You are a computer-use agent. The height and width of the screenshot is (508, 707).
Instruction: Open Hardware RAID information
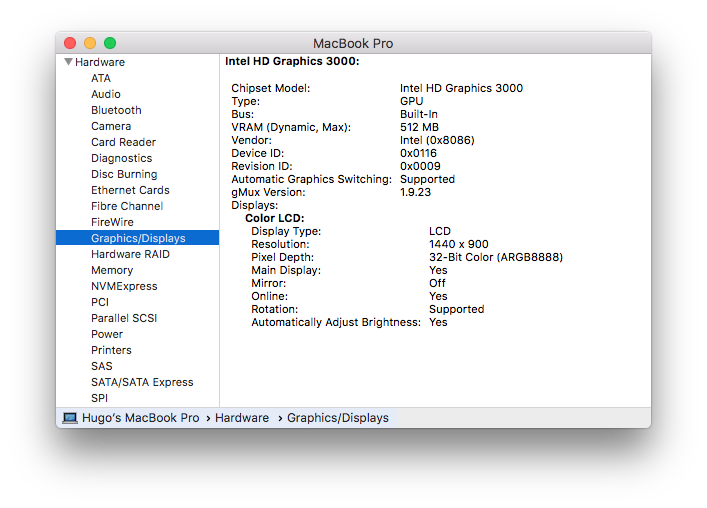pos(130,254)
